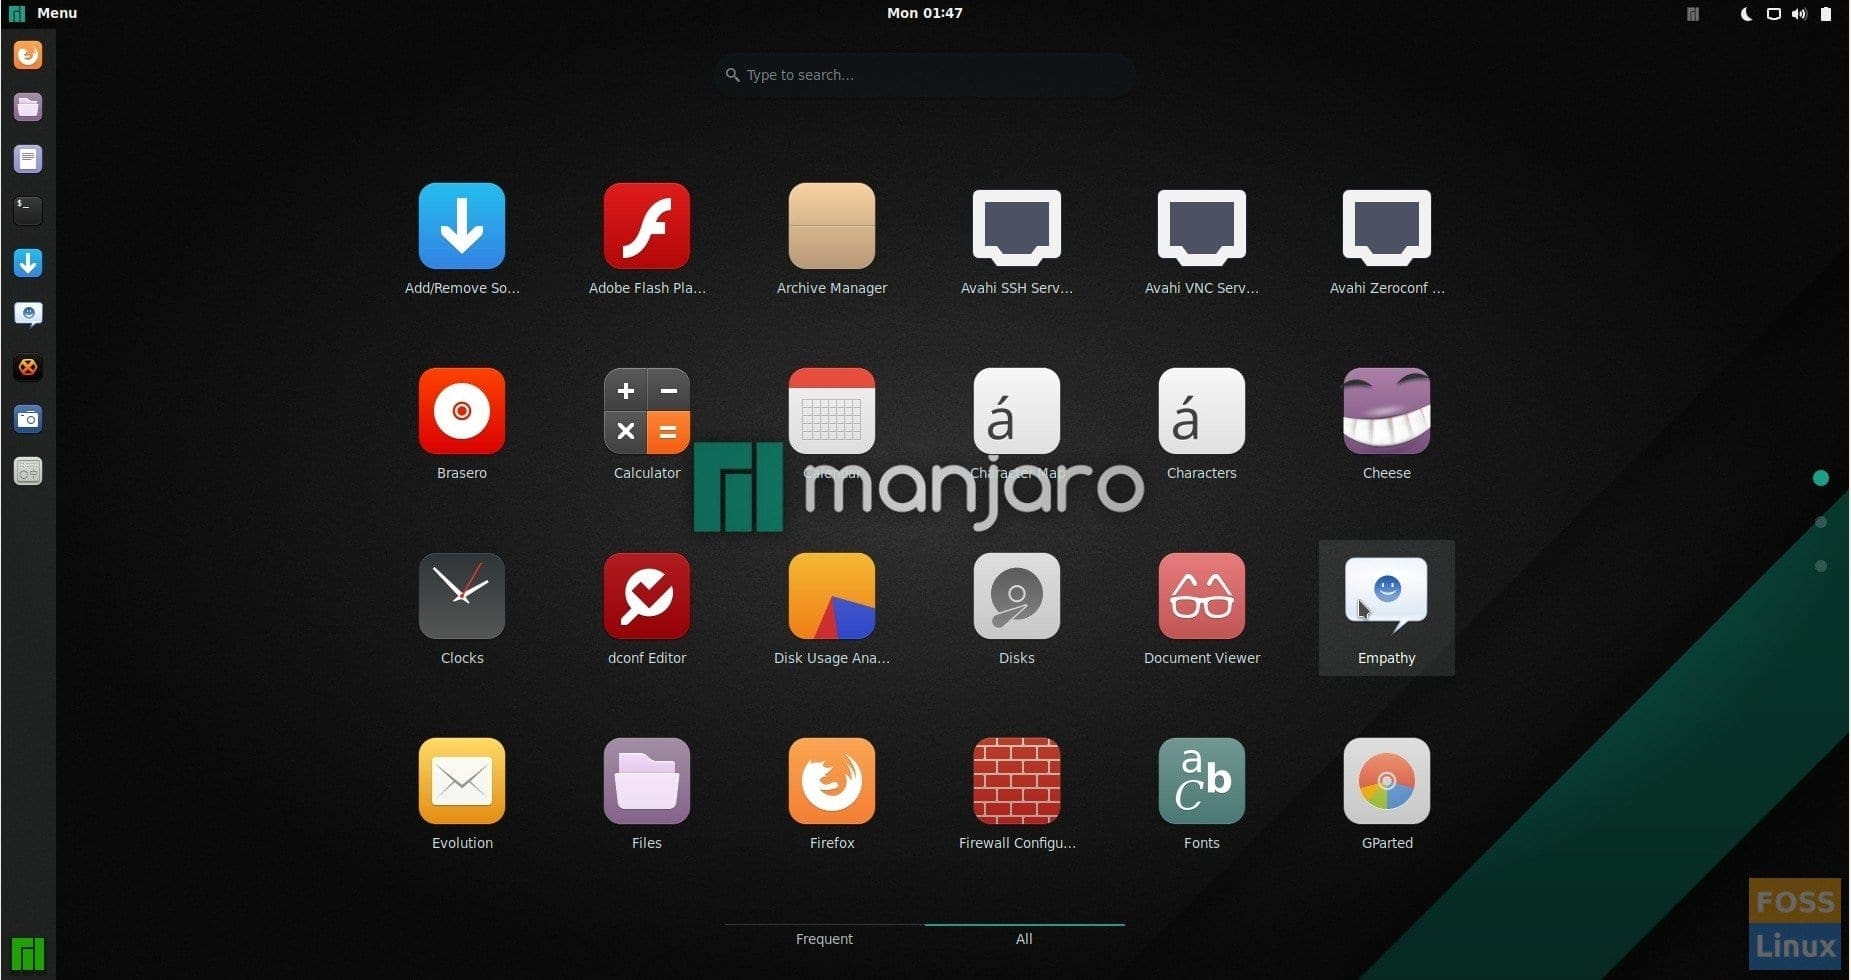
Task: Click display icon in system tray
Action: pyautogui.click(x=1773, y=14)
